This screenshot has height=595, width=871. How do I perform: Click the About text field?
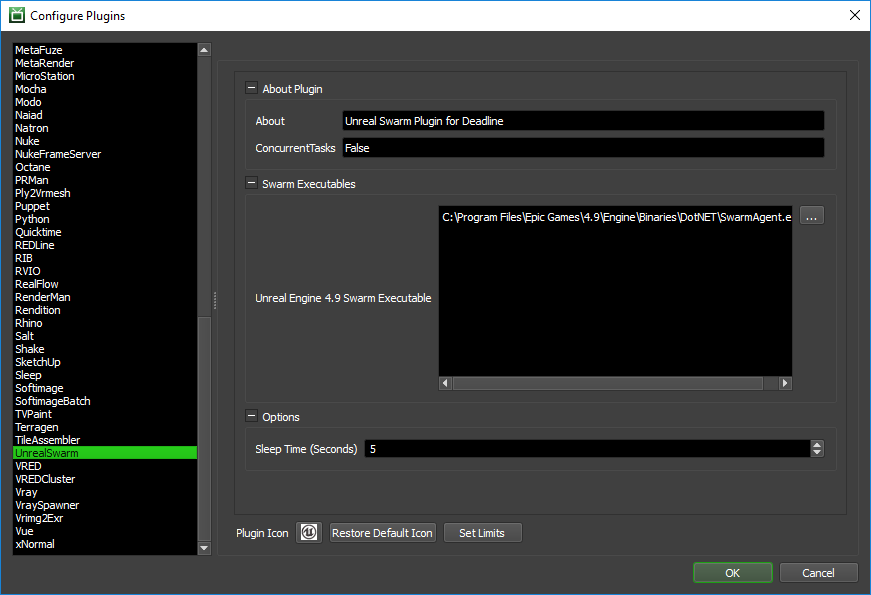pyautogui.click(x=583, y=121)
